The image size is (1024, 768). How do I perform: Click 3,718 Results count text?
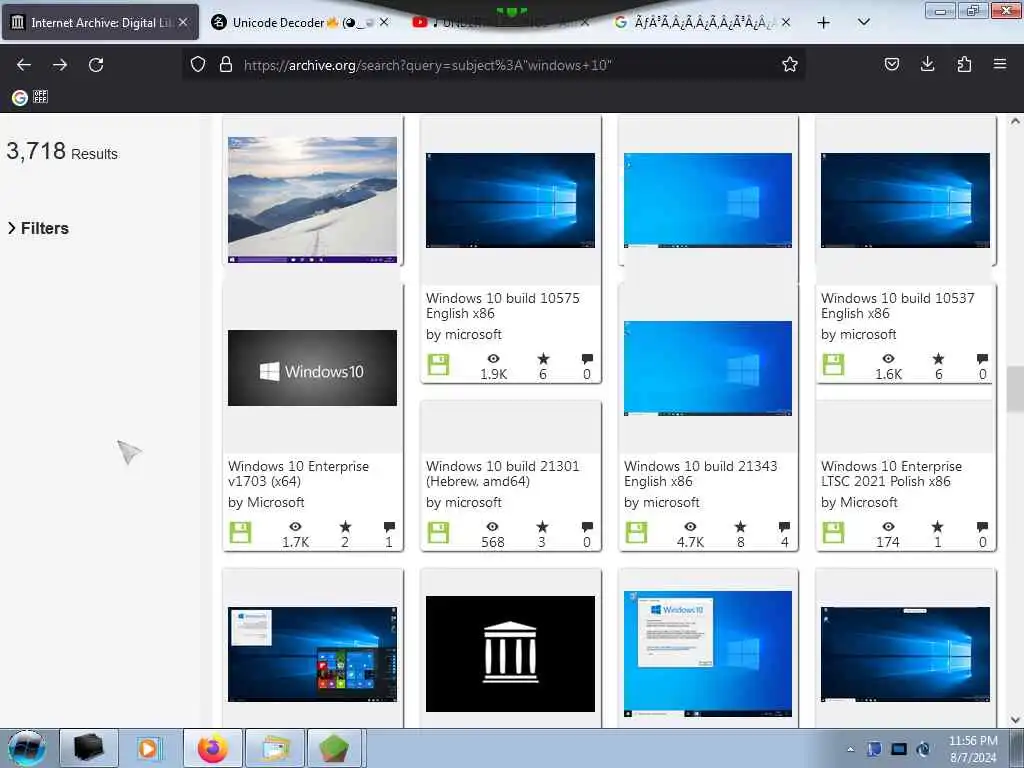[x=62, y=152]
